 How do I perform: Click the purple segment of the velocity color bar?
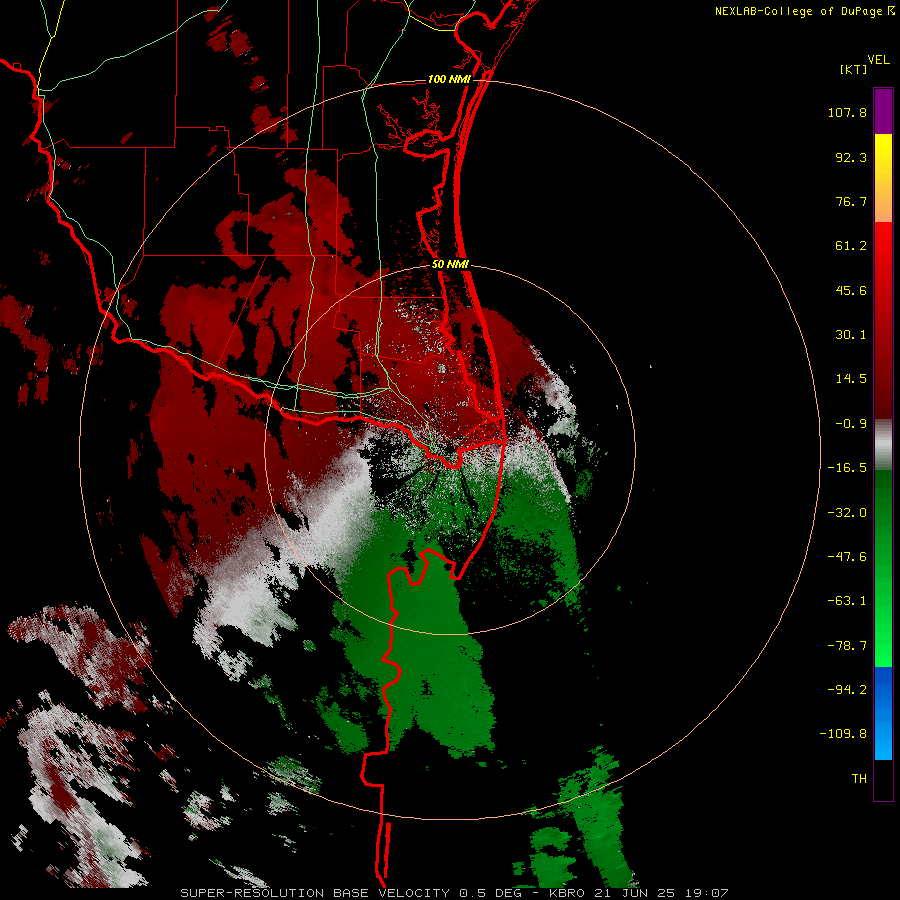coord(883,111)
